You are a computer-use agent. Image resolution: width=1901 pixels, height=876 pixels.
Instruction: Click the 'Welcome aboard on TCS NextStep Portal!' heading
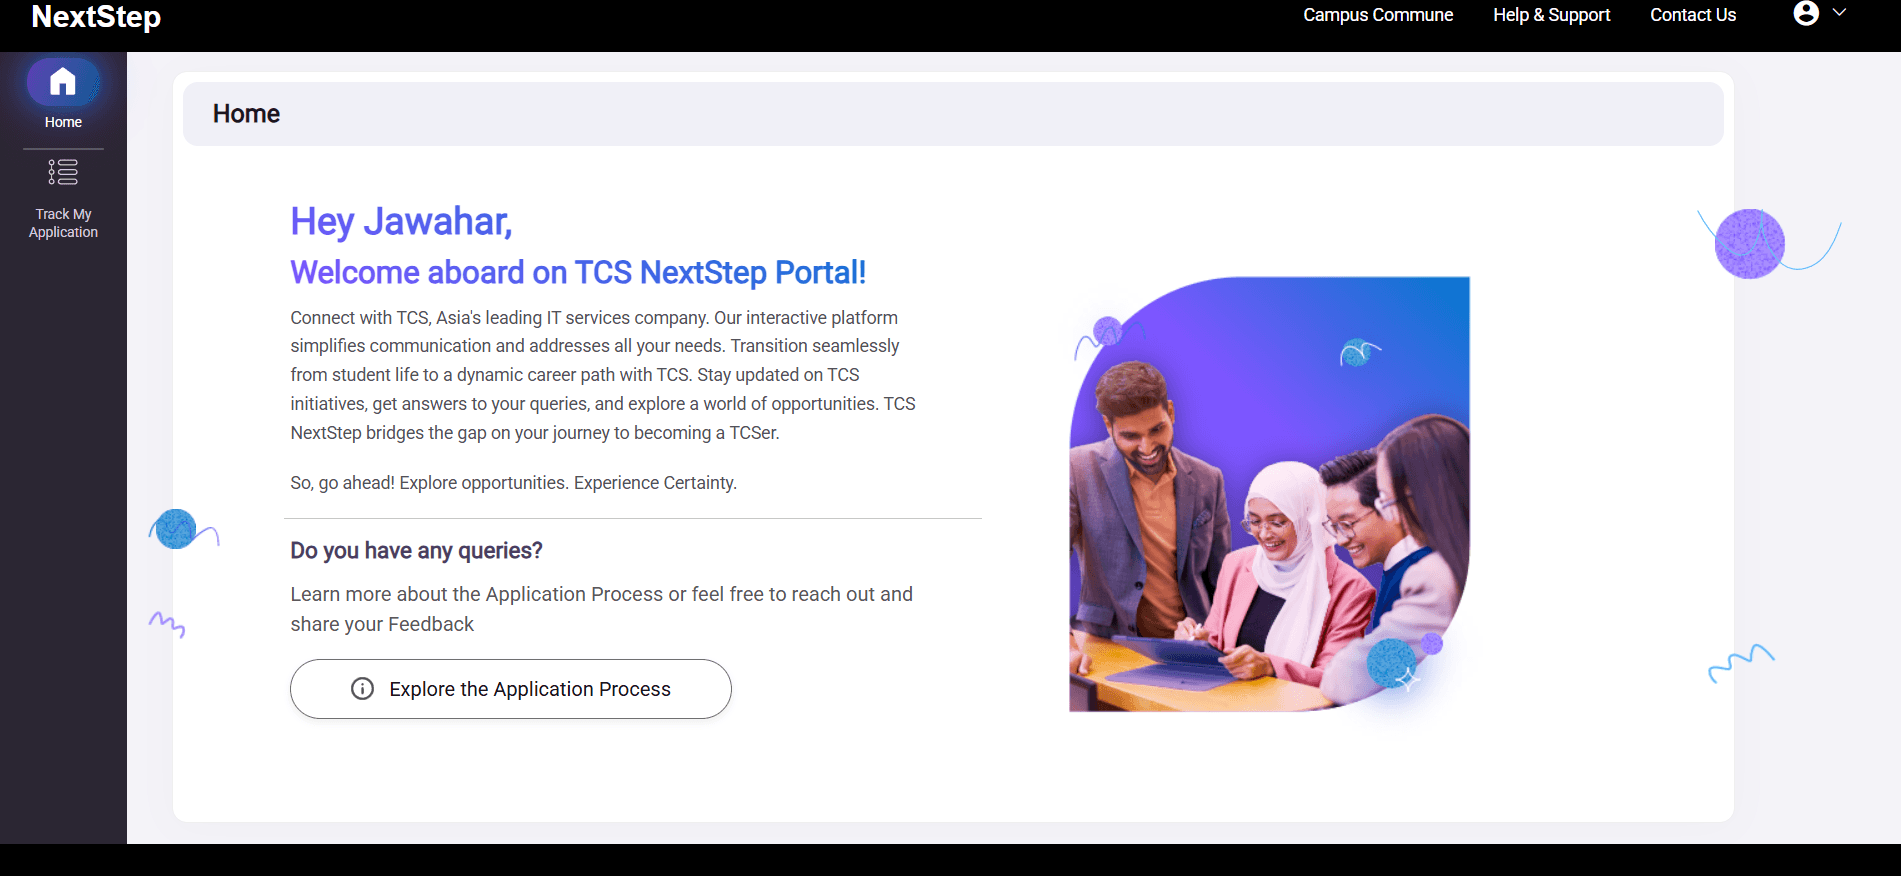[x=578, y=272]
